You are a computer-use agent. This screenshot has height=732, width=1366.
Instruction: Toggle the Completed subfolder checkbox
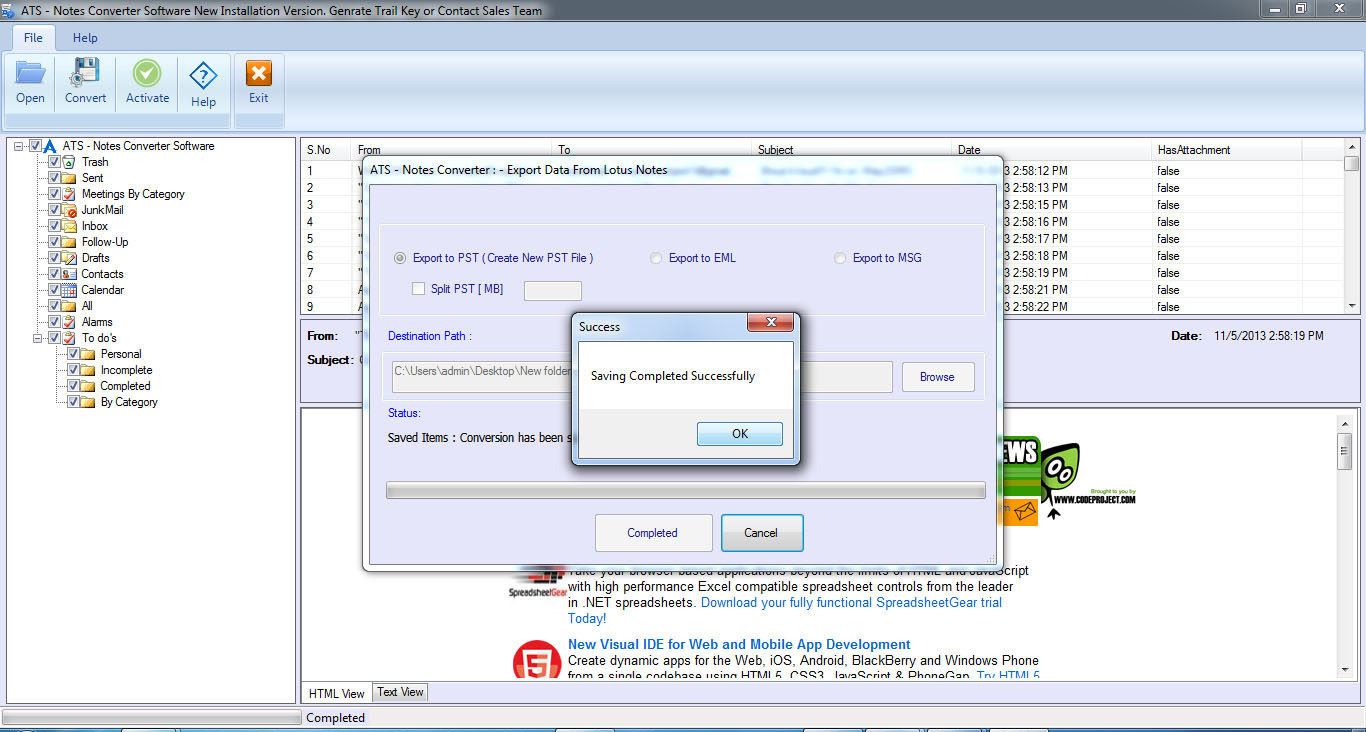73,386
